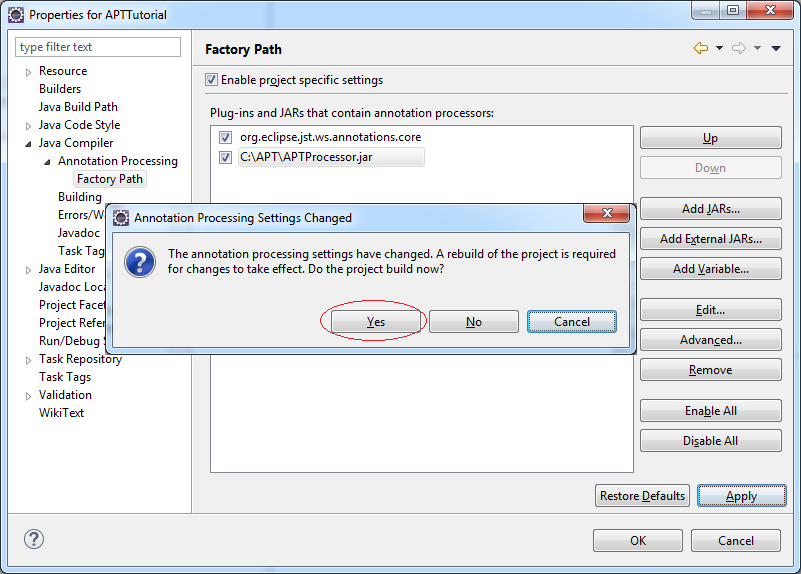Click the back navigation arrow icon
801x574 pixels.
tap(701, 48)
